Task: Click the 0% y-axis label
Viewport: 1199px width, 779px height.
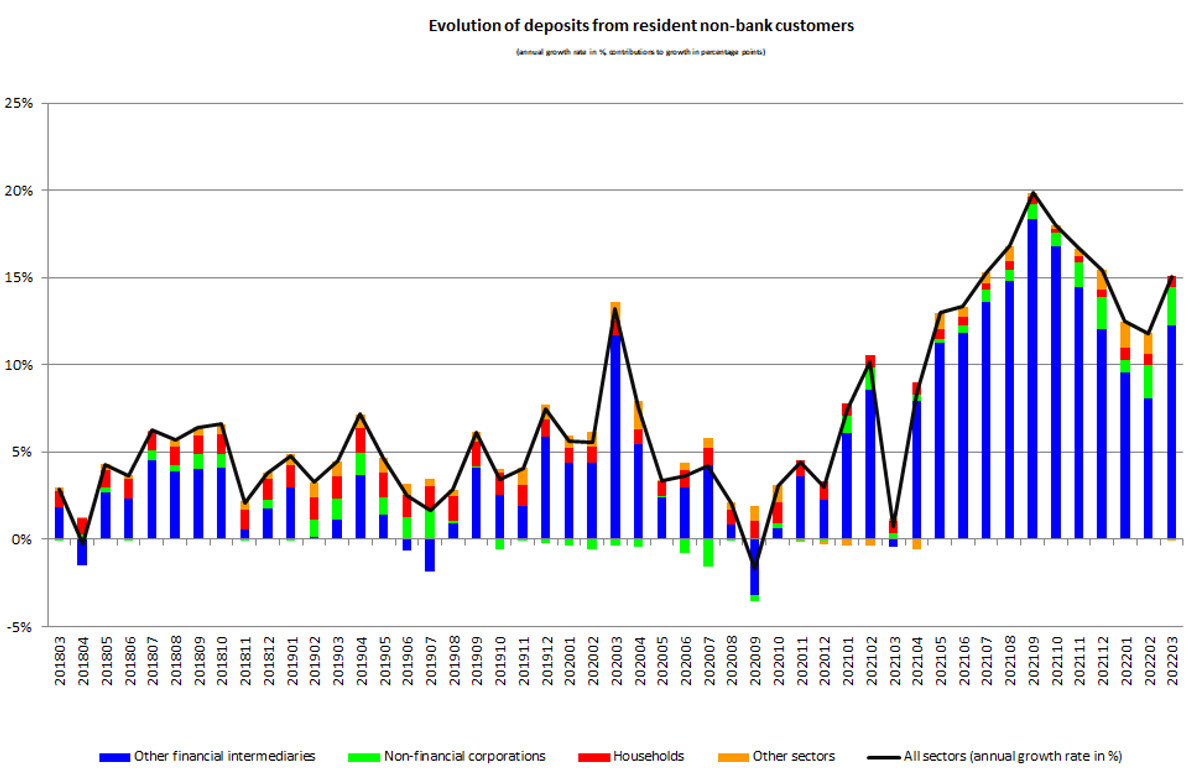Action: (22, 539)
